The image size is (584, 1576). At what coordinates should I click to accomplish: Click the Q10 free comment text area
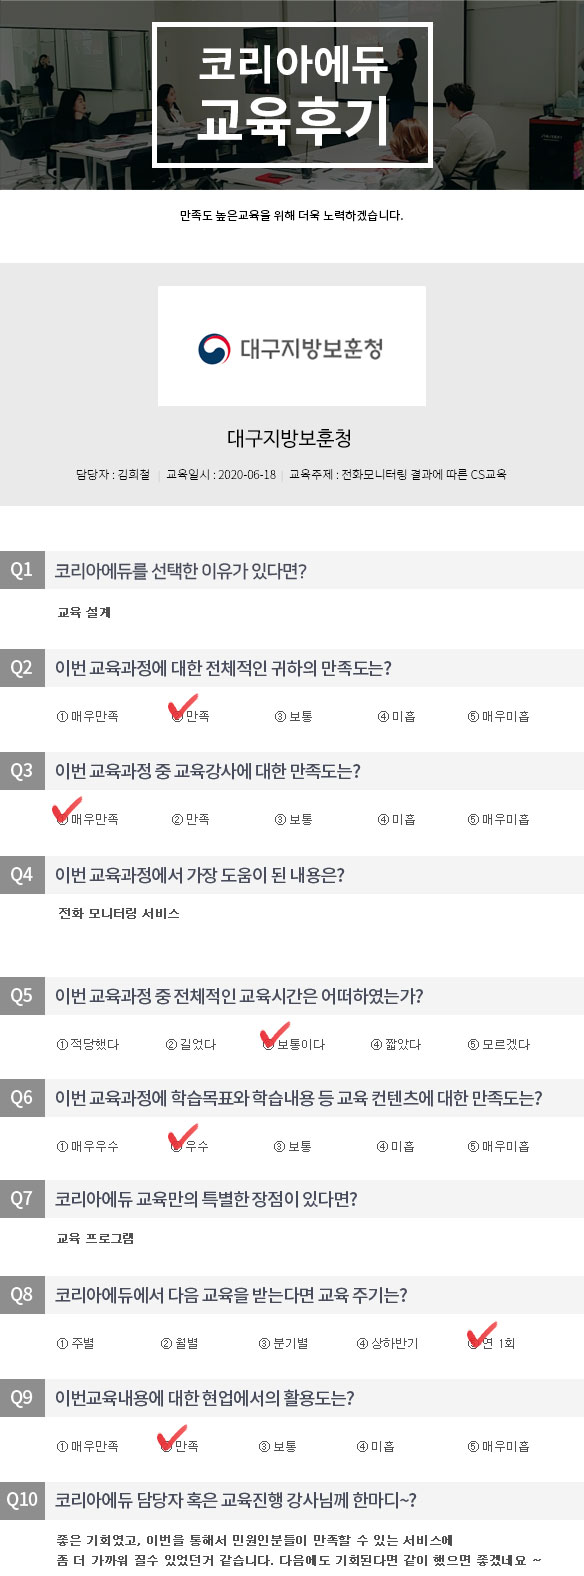pyautogui.click(x=299, y=1550)
